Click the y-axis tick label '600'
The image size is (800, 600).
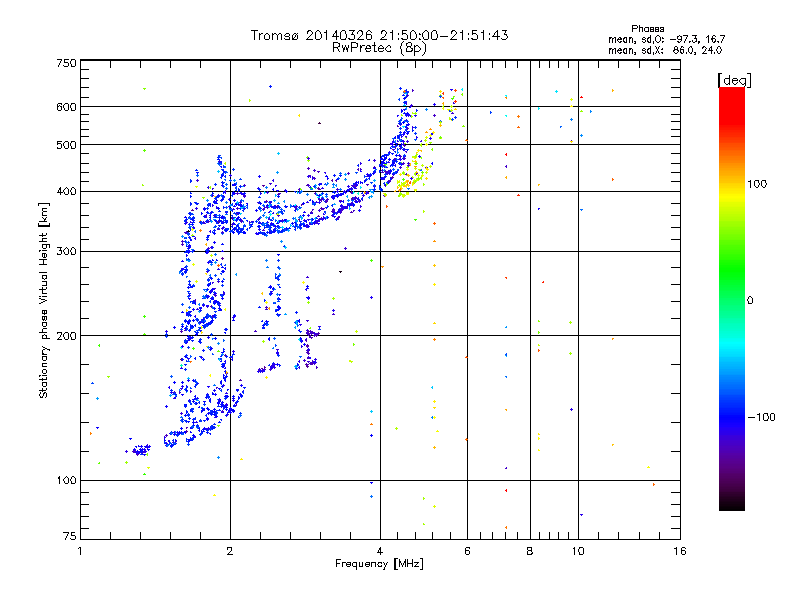(66, 107)
